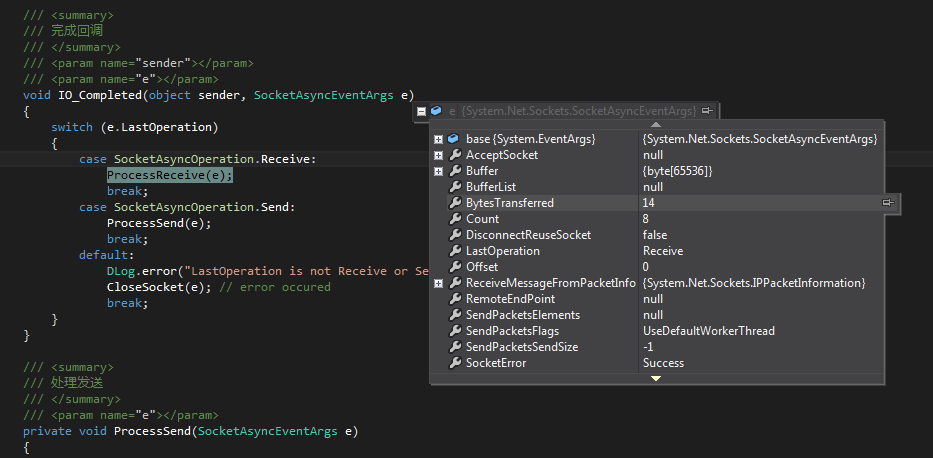The height and width of the screenshot is (458, 933).
Task: Expand the ReceiveMessageFromPacketInfo node
Action: (439, 283)
